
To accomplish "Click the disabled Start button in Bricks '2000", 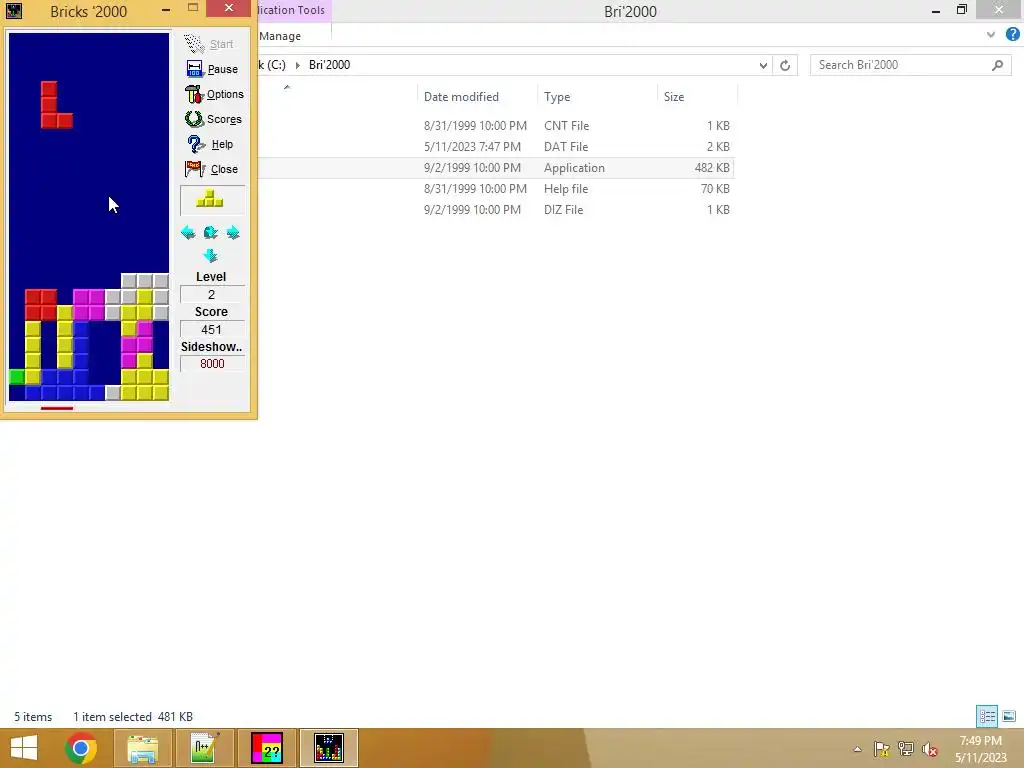I will (209, 44).
